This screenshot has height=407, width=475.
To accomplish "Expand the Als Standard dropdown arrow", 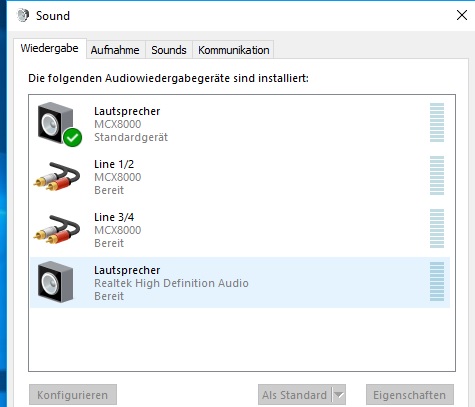I will pos(339,395).
